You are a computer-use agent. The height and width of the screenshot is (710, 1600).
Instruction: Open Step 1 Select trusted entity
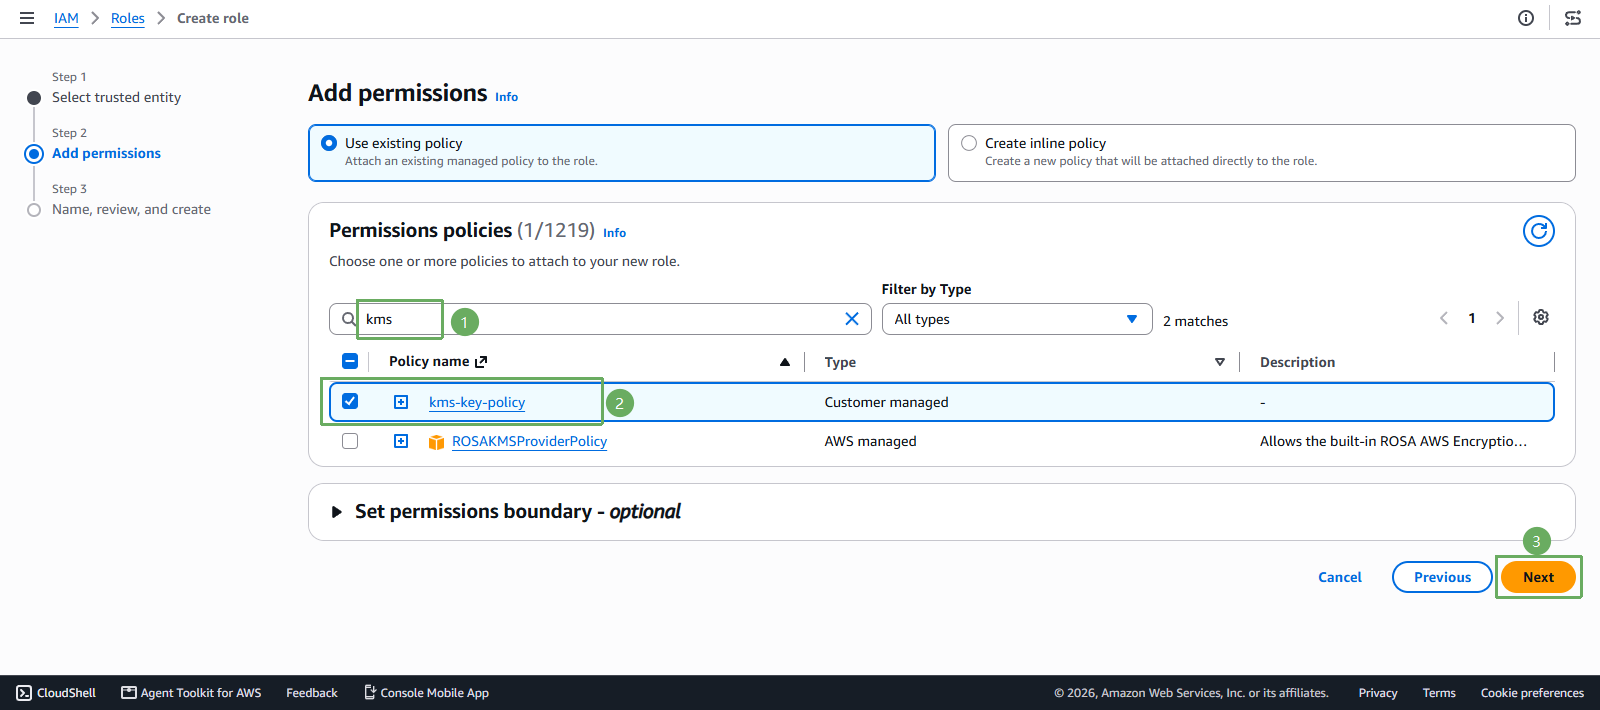click(116, 97)
